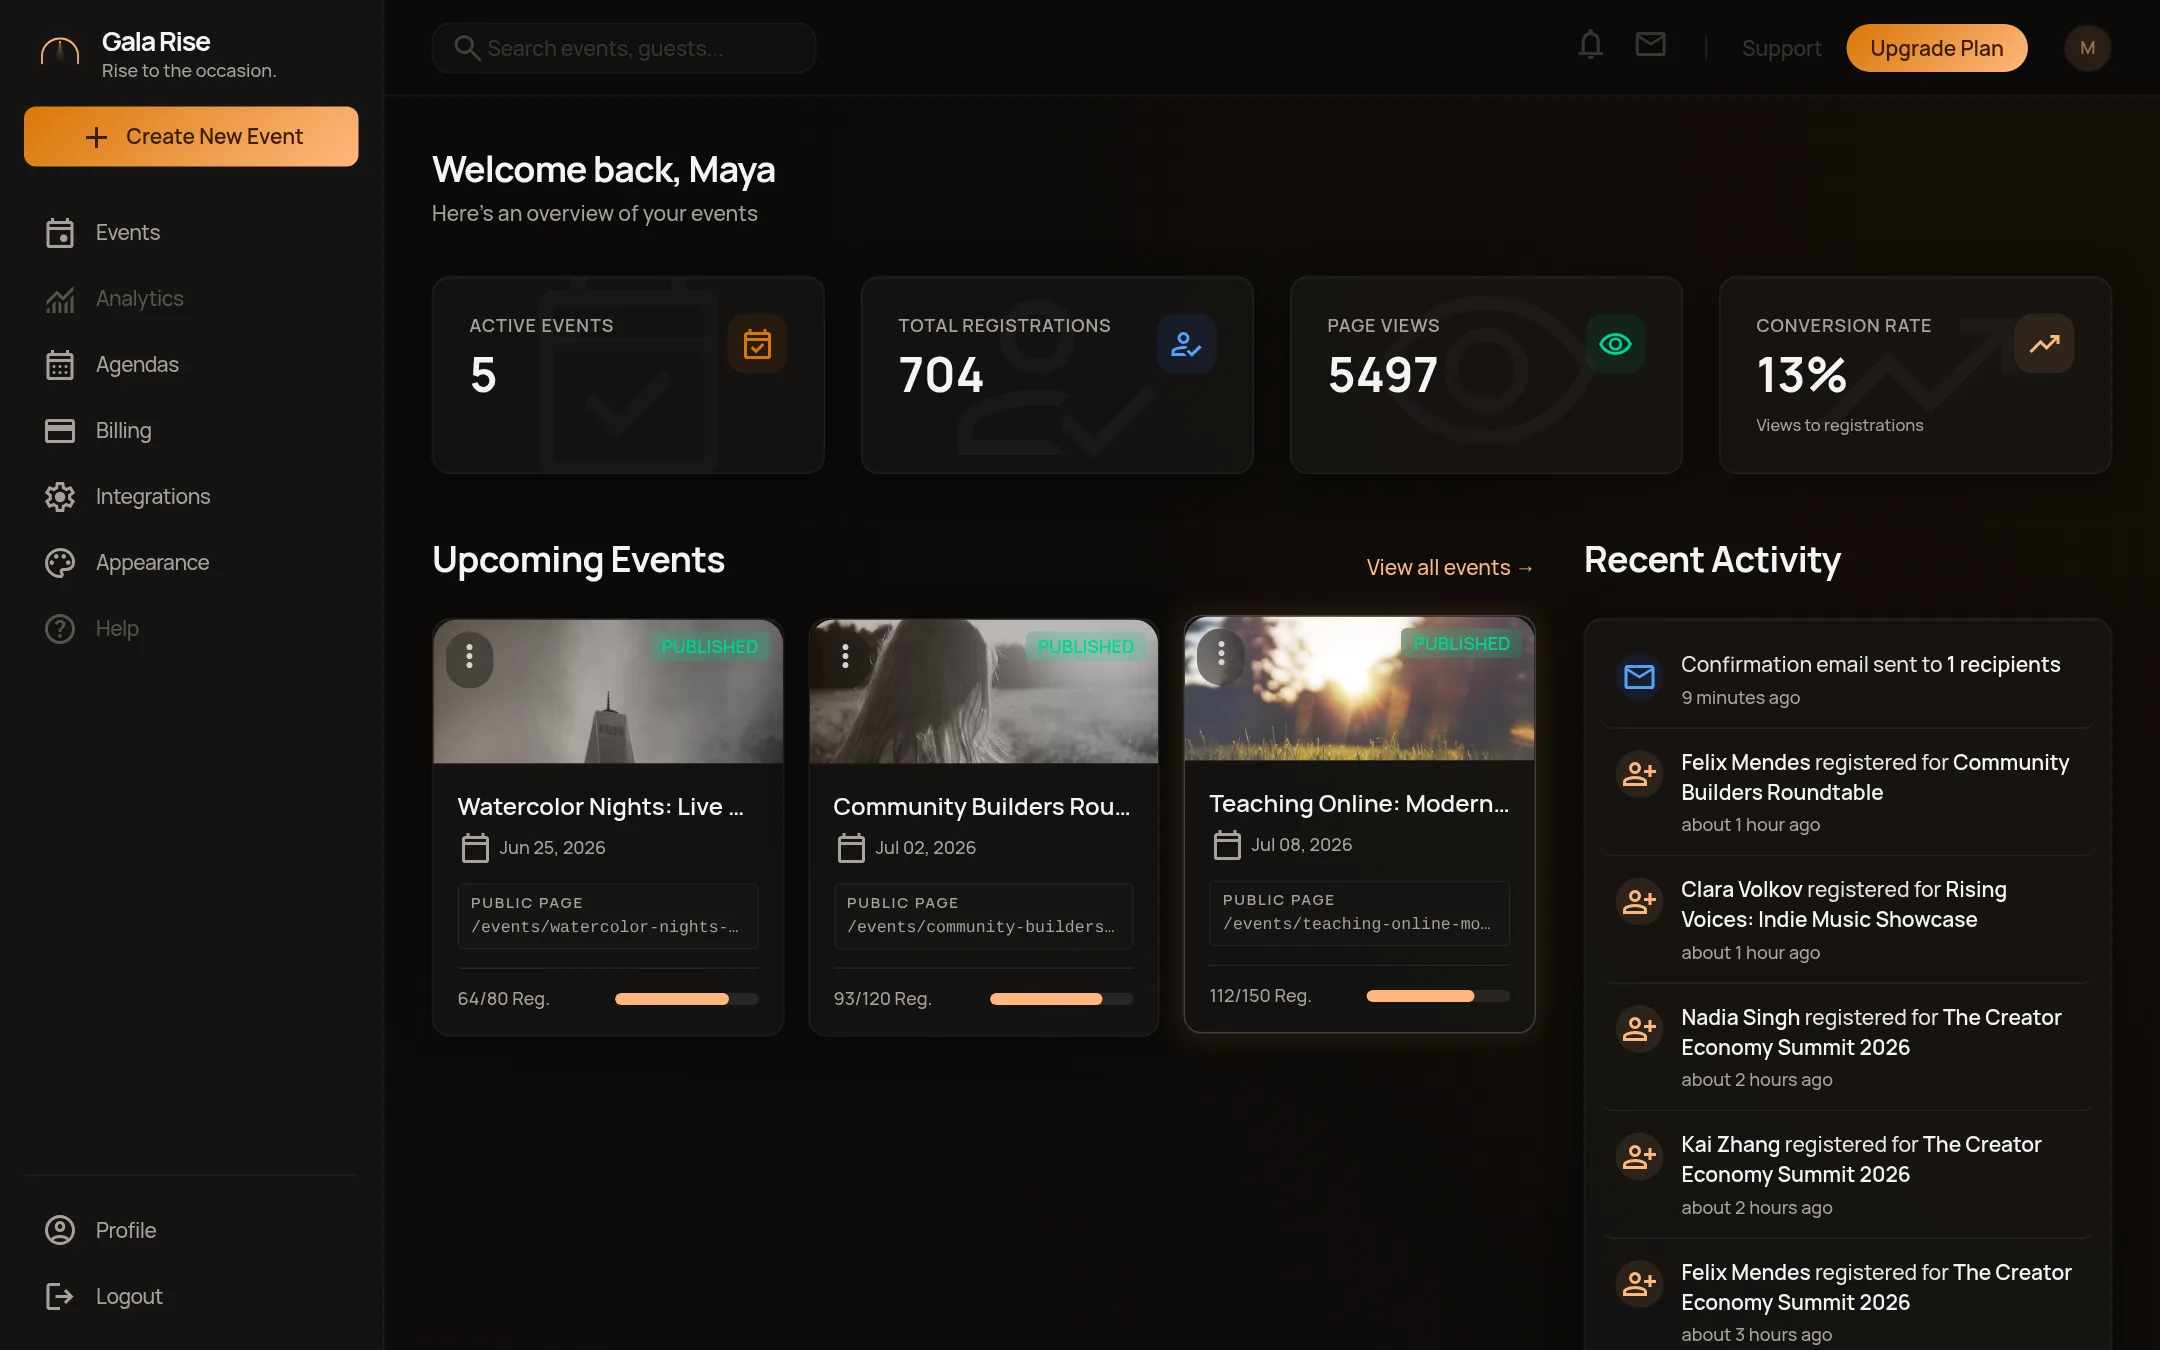Click the 64/80 registration progress bar
The image size is (2160, 1350).
[686, 999]
